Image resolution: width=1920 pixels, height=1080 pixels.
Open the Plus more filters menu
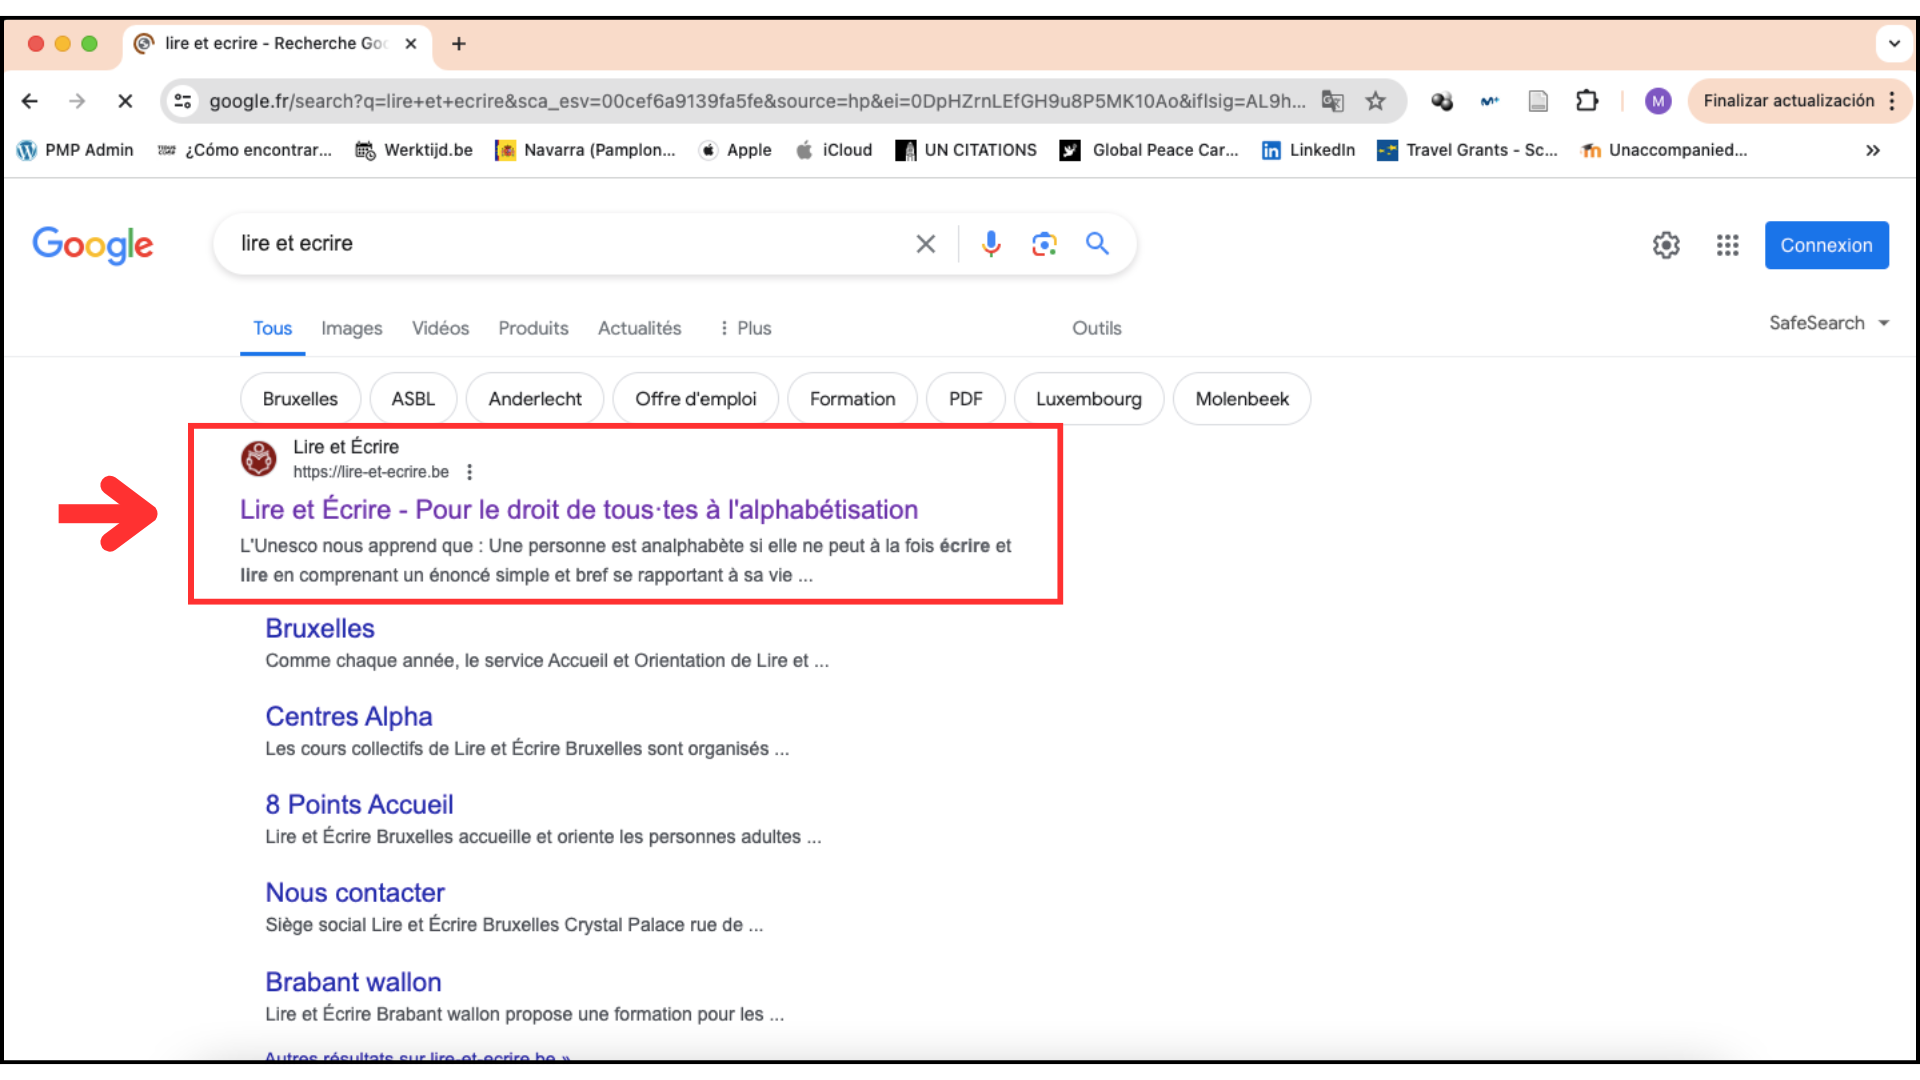pos(746,328)
